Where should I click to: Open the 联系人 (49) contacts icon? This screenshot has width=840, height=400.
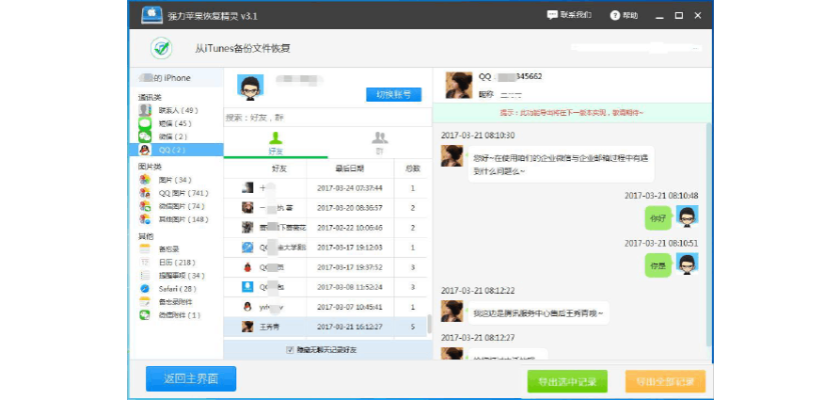click(x=145, y=110)
